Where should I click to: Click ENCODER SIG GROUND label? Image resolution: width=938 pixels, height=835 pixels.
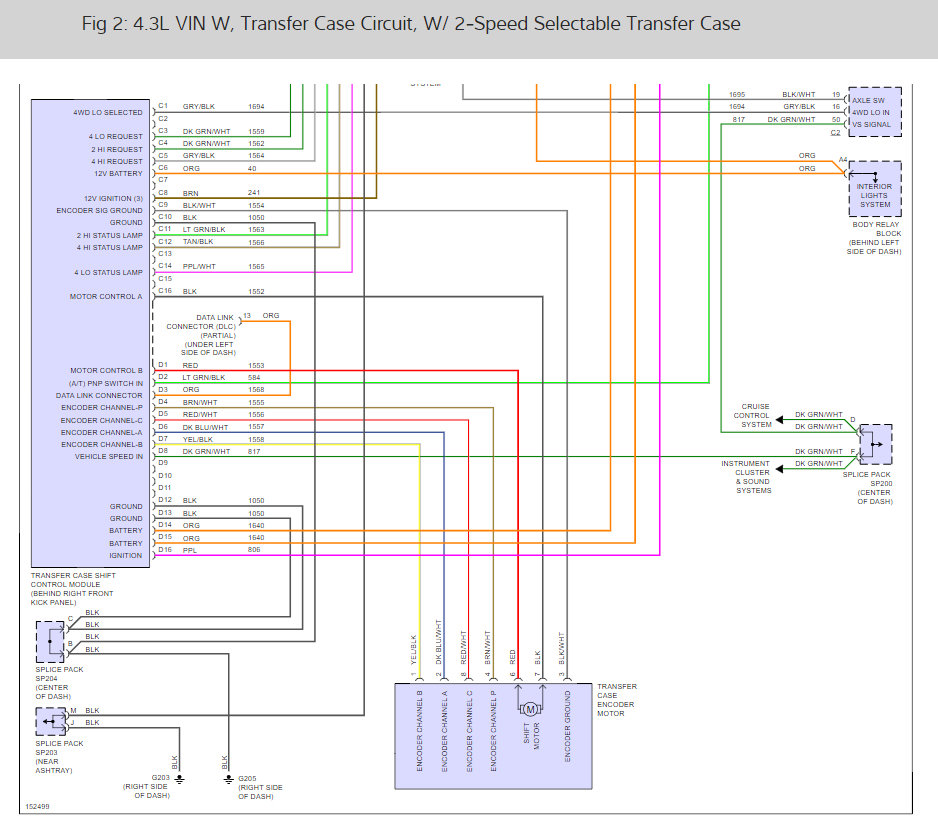tap(99, 211)
